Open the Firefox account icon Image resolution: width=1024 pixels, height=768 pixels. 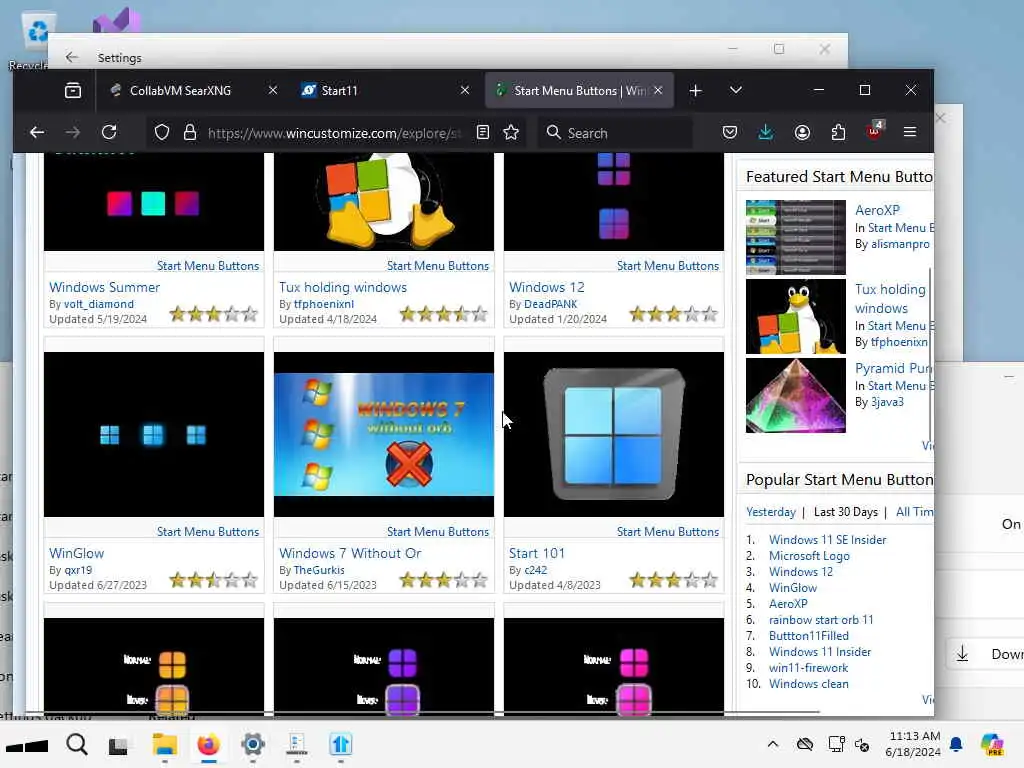pos(803,133)
